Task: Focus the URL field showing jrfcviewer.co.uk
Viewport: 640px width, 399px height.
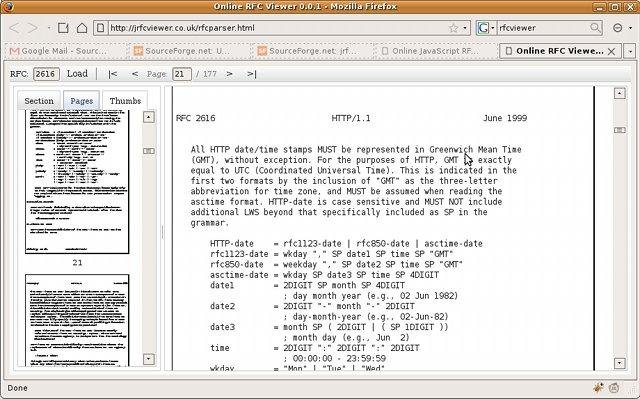Action: 278,28
